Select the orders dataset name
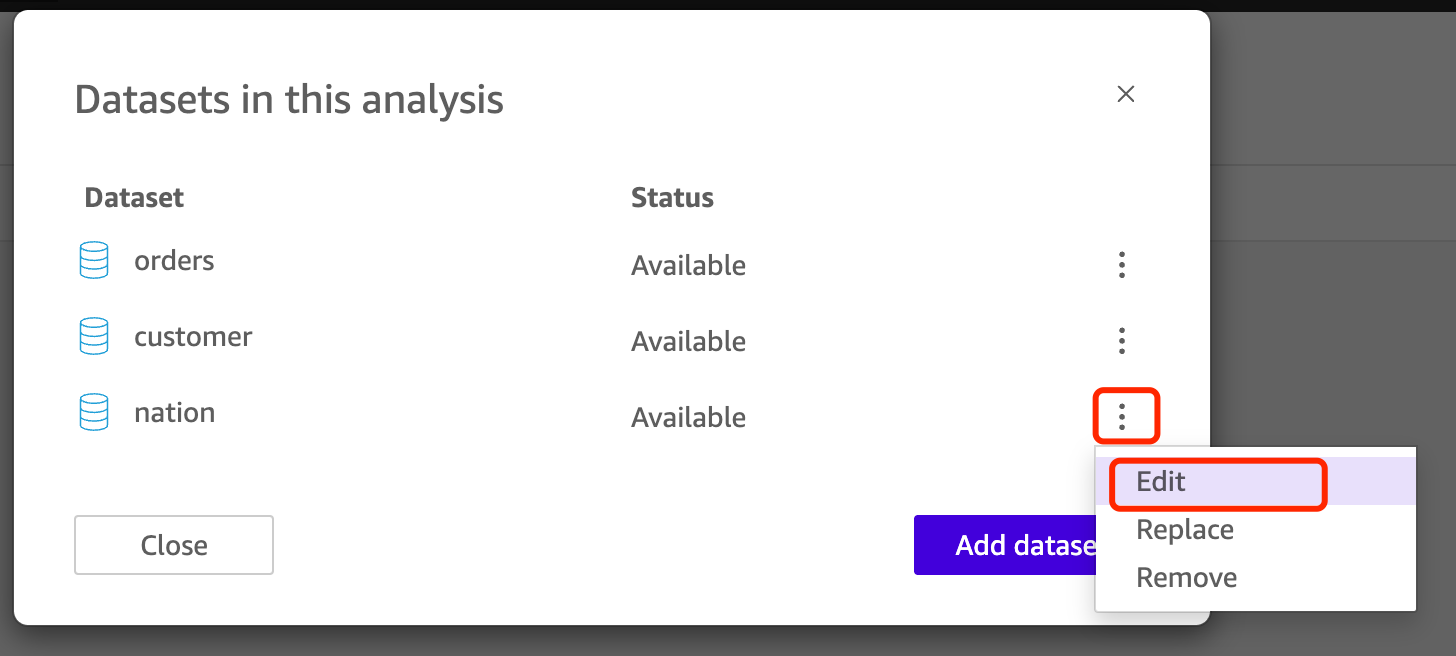This screenshot has width=1456, height=656. click(174, 261)
